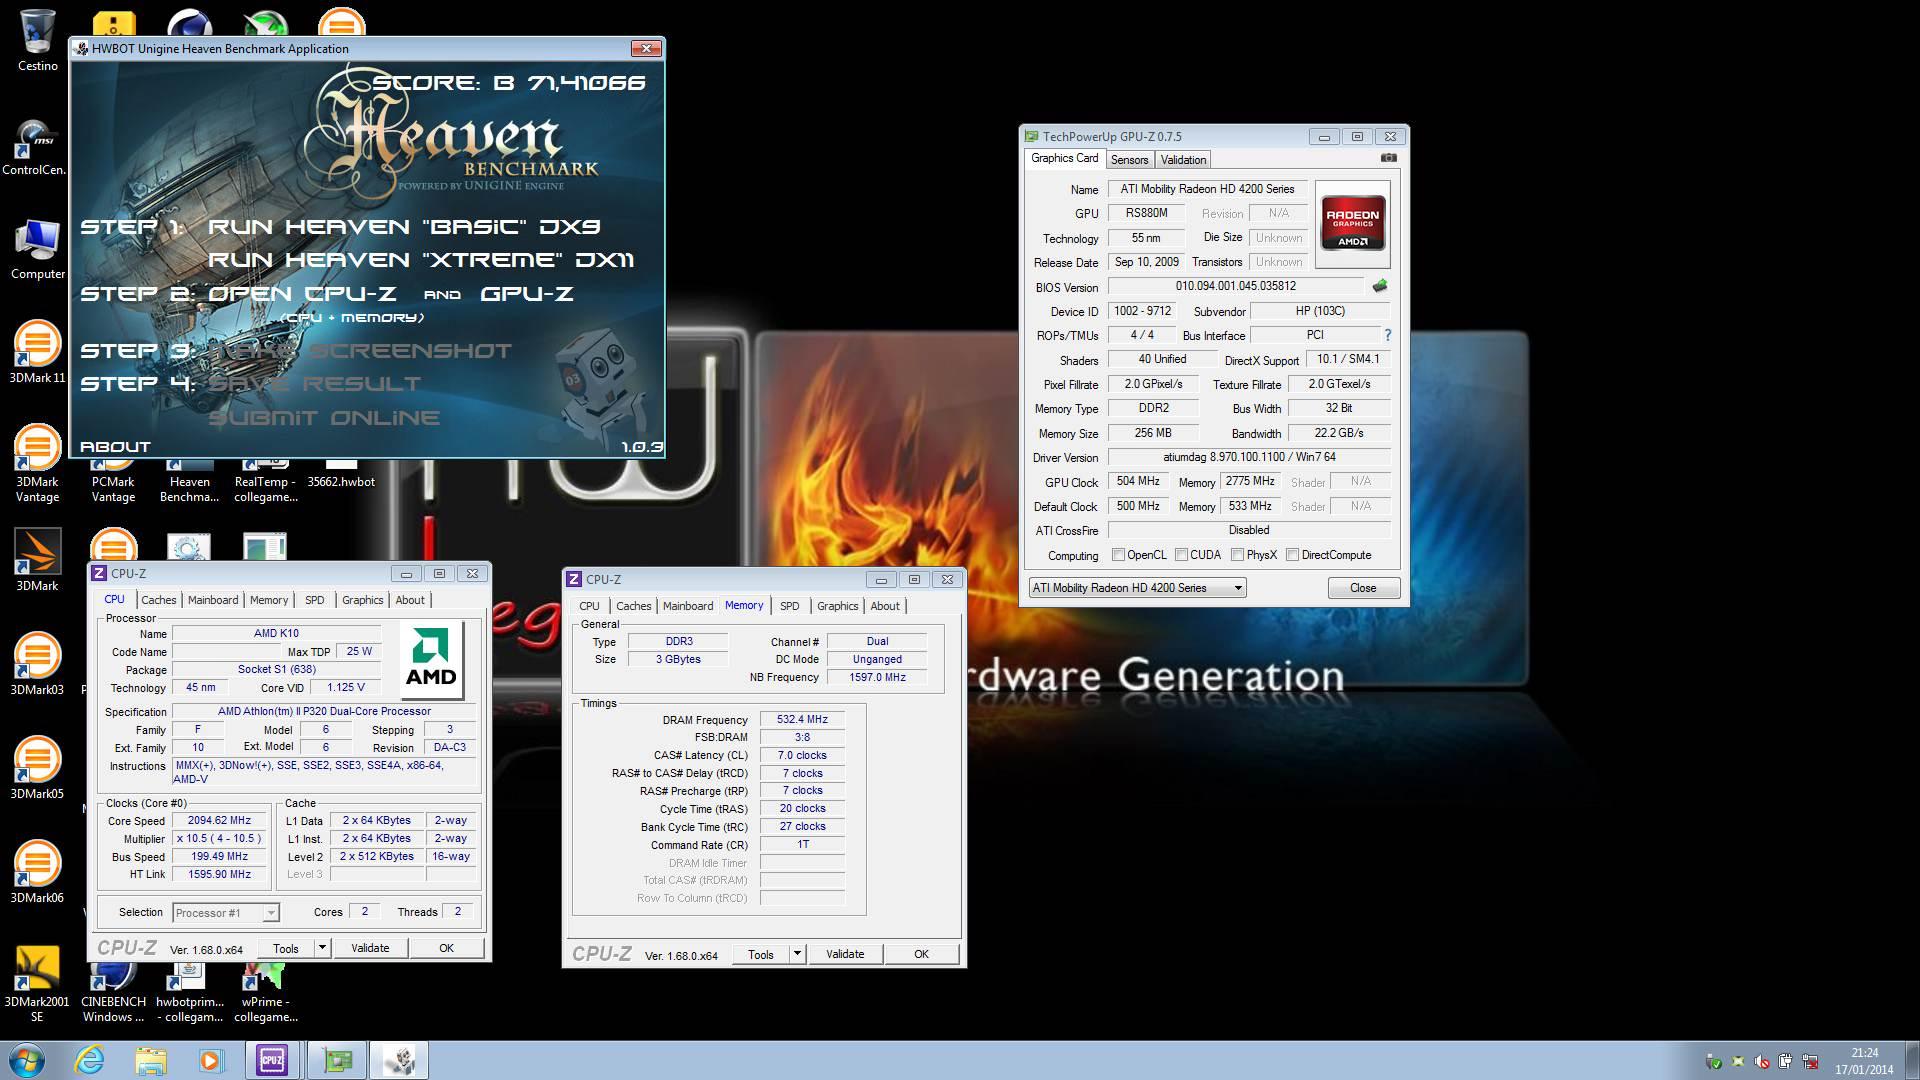Click the AMD logo in CPU-Z
This screenshot has width=1920, height=1080.
(x=431, y=660)
